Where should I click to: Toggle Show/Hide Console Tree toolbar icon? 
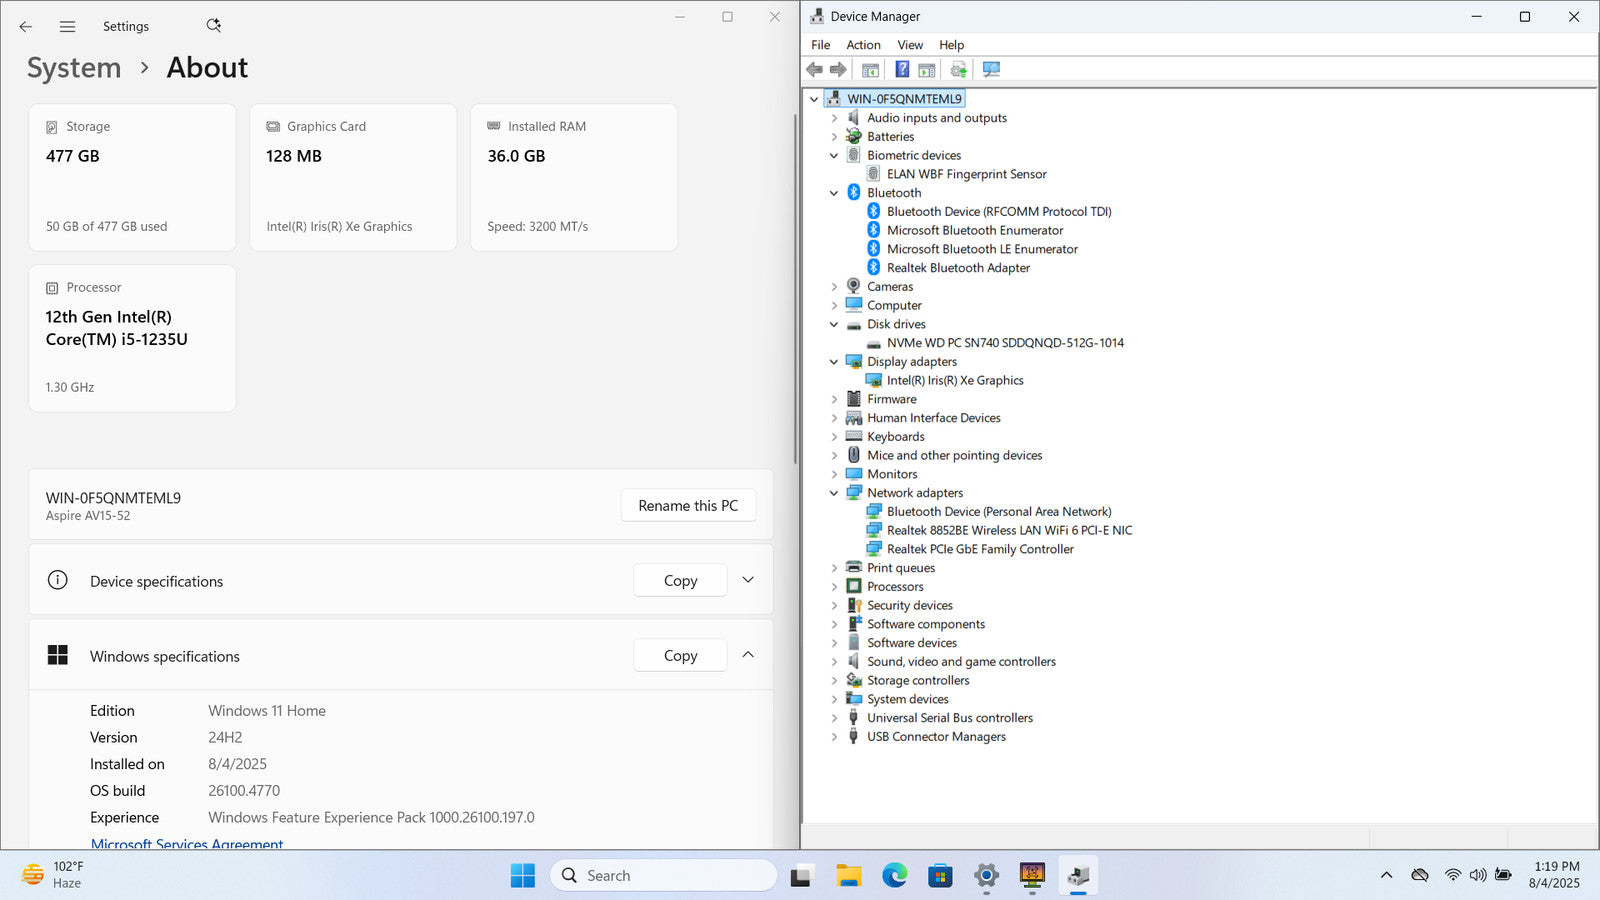click(870, 69)
